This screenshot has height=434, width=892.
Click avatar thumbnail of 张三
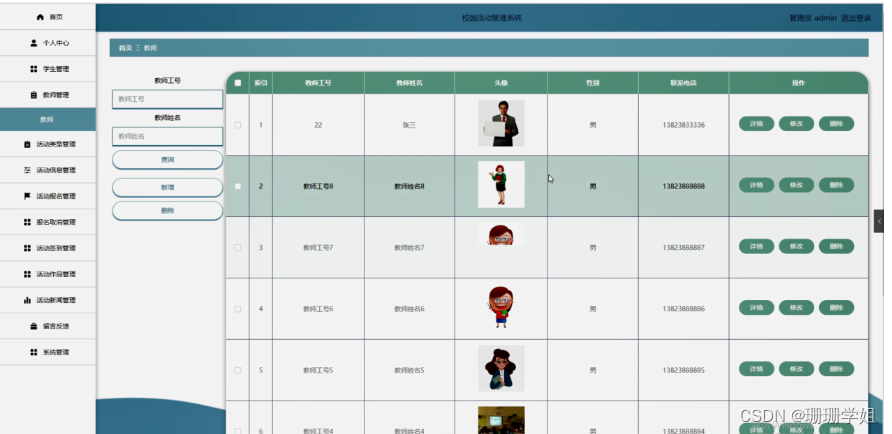[x=501, y=123]
